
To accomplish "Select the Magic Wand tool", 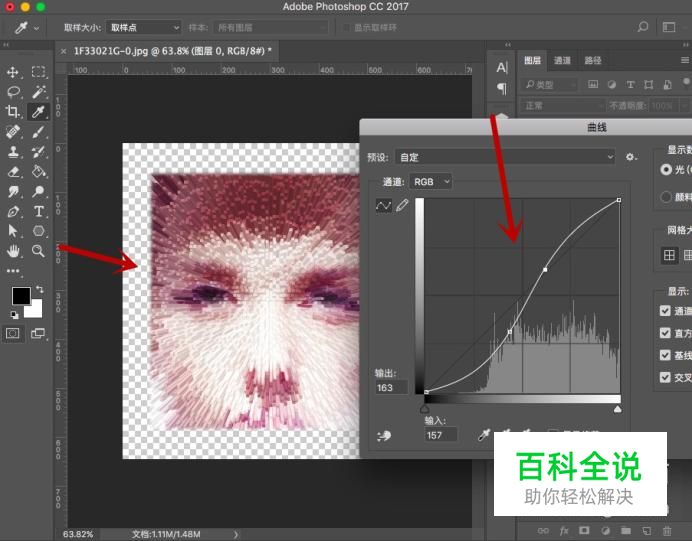I will (38, 92).
